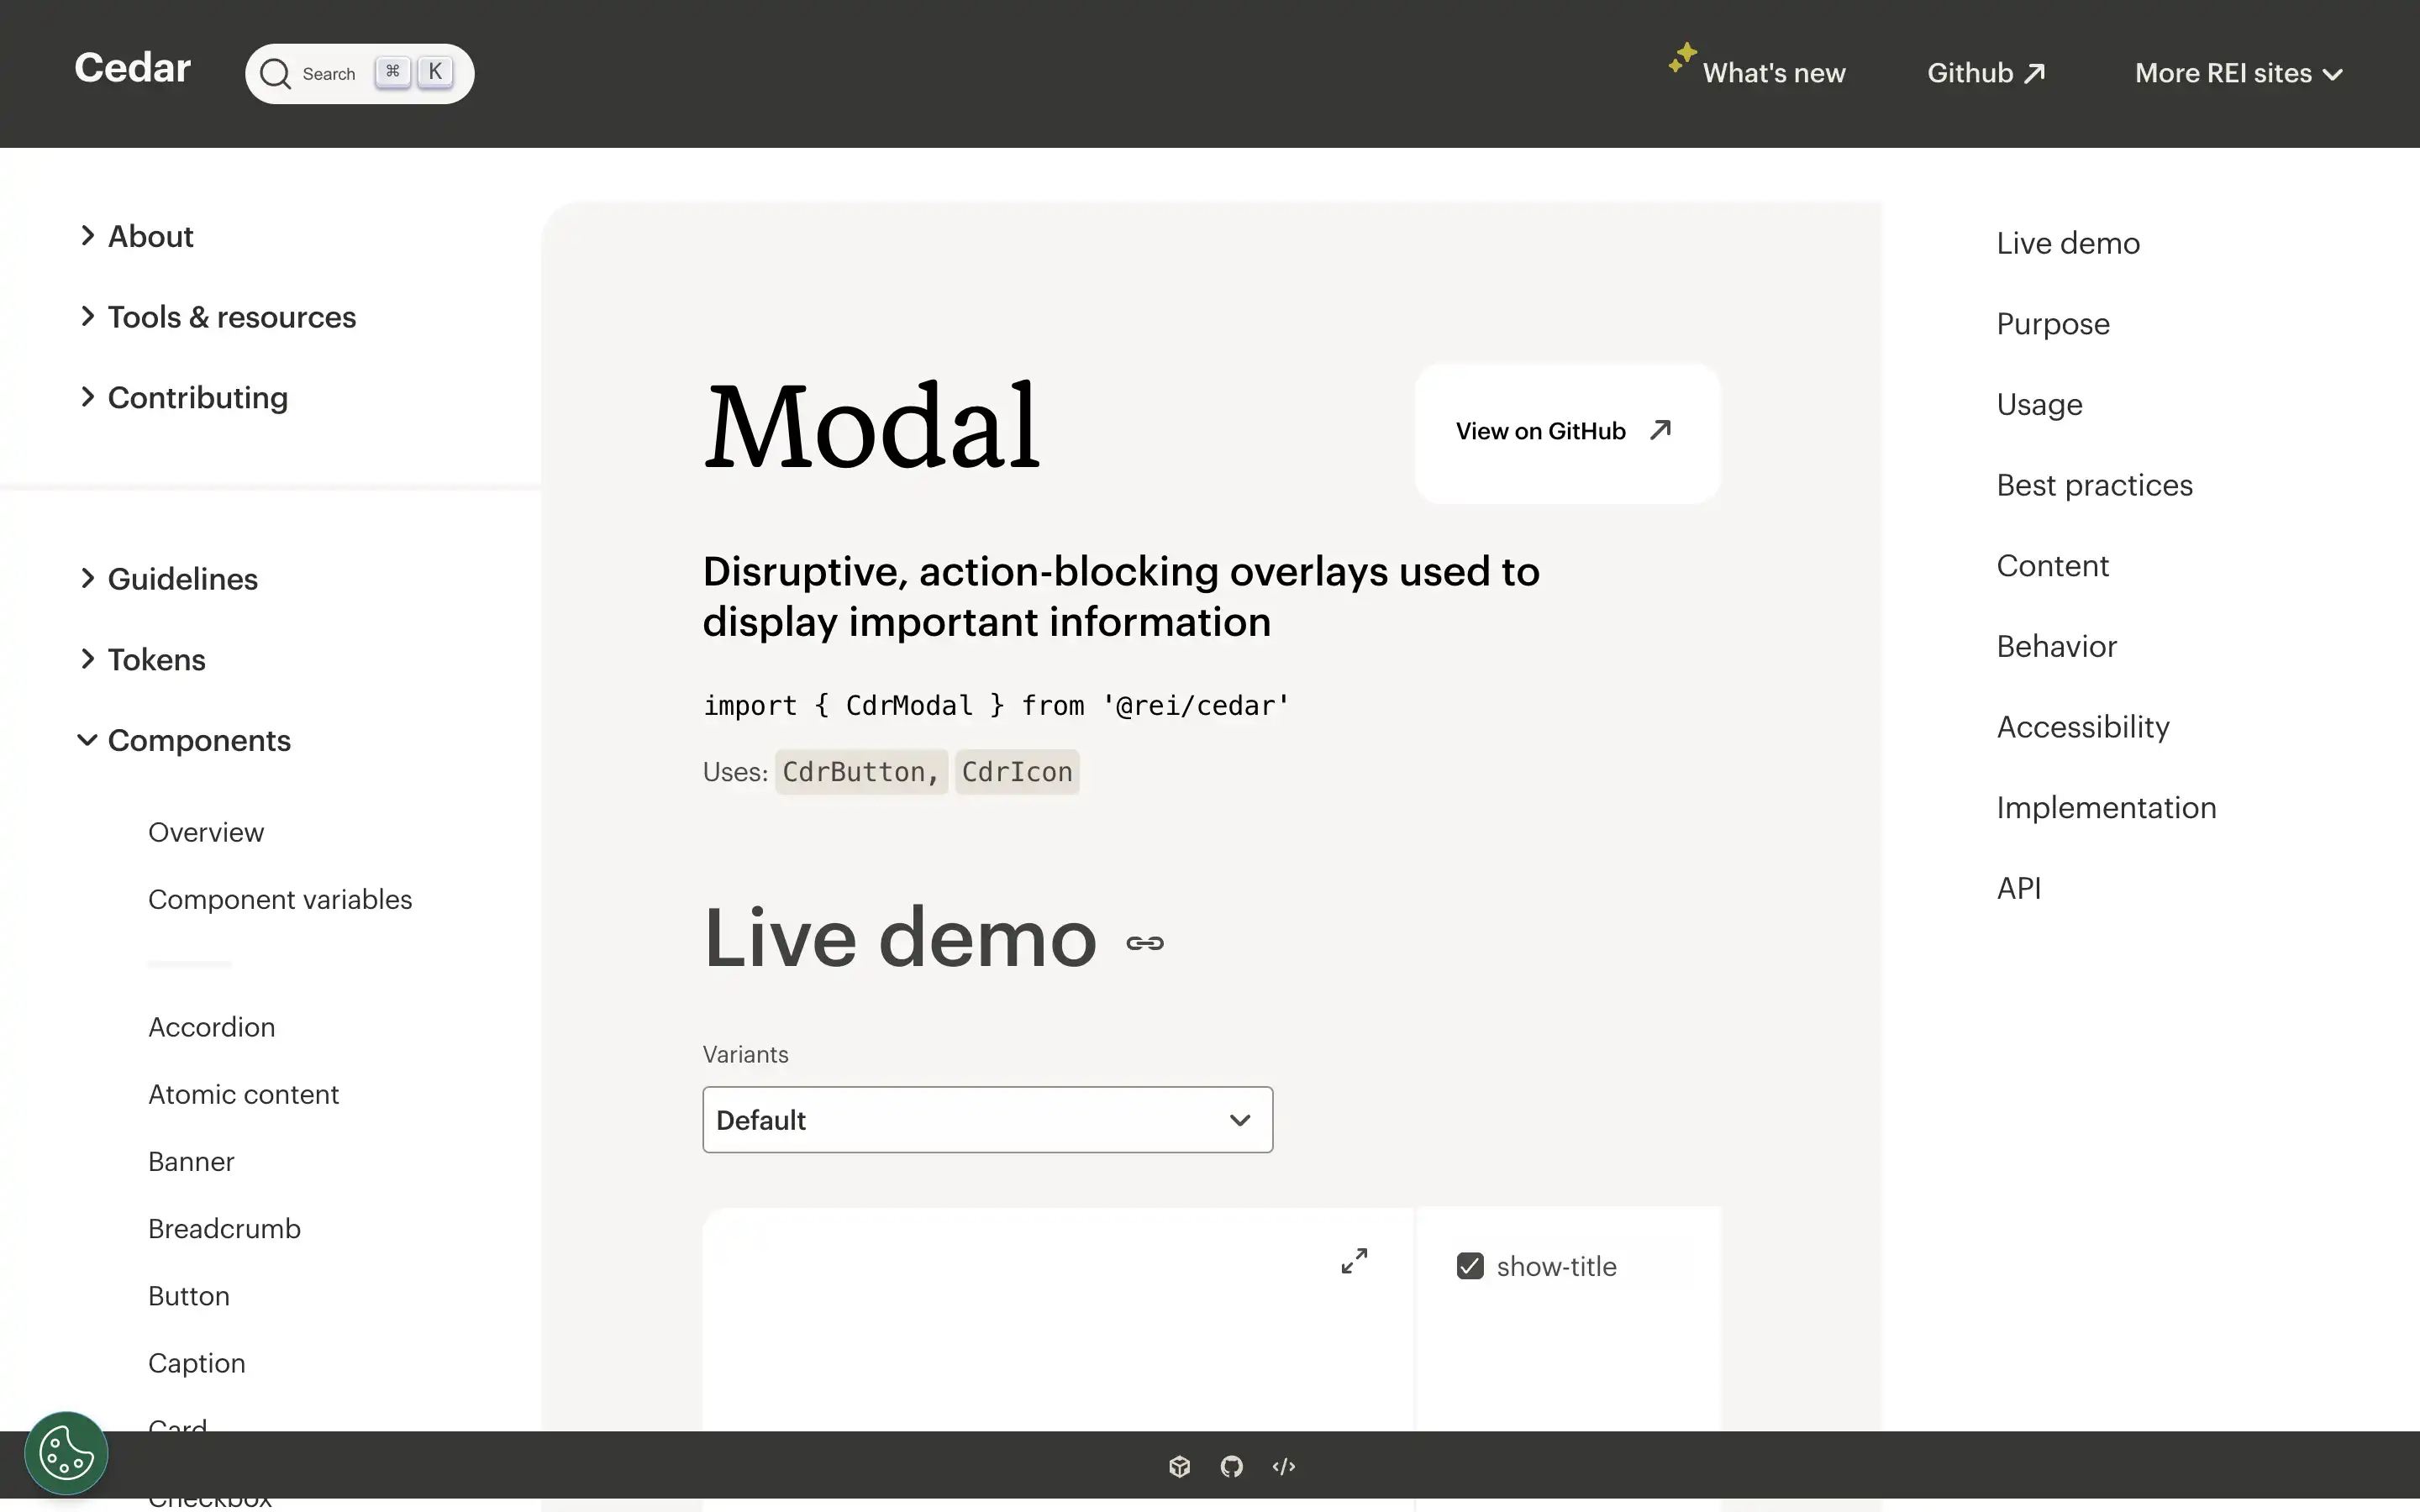The height and width of the screenshot is (1512, 2420).
Task: Click the Cedar logo in the header
Action: [132, 69]
